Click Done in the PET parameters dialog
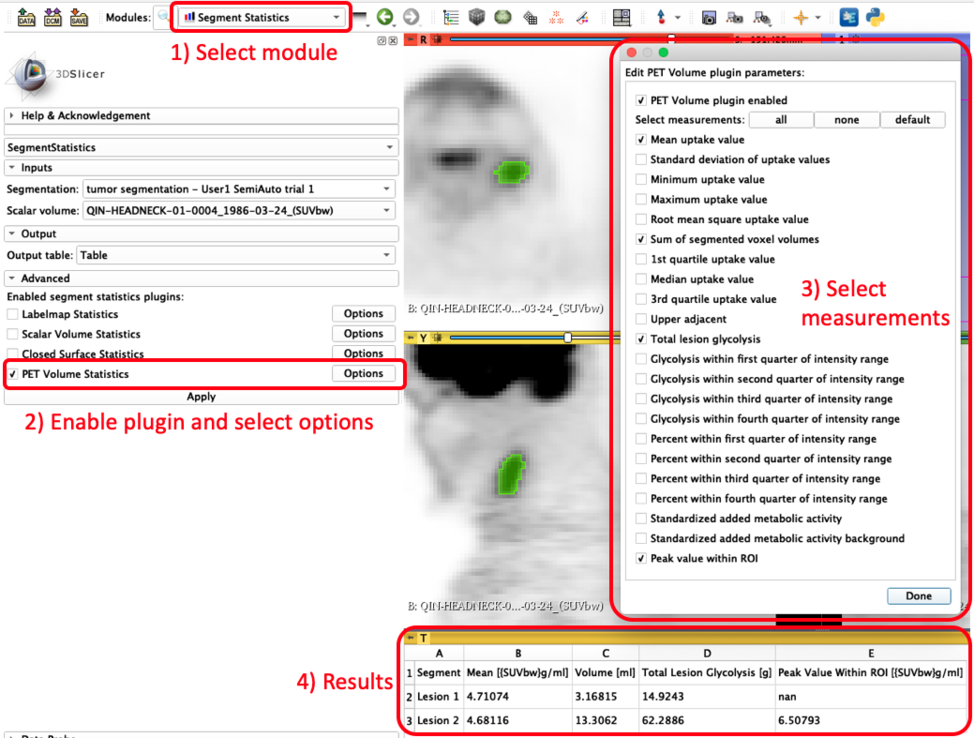 (x=918, y=595)
